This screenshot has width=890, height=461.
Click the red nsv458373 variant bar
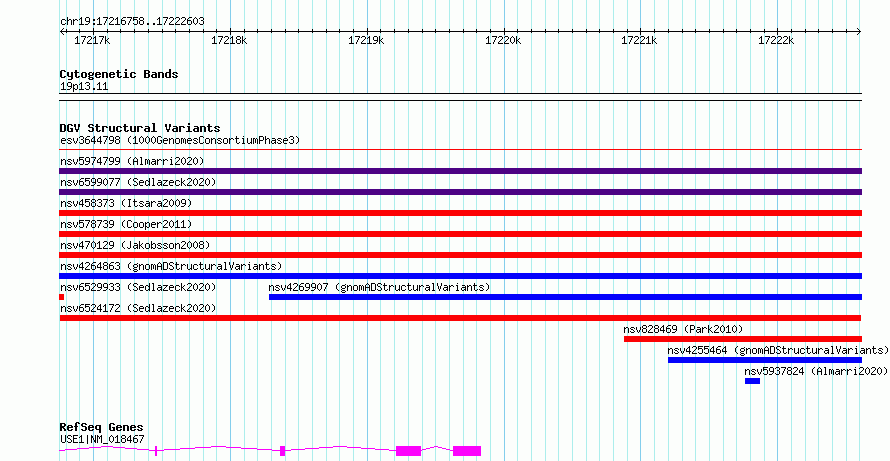pos(460,213)
